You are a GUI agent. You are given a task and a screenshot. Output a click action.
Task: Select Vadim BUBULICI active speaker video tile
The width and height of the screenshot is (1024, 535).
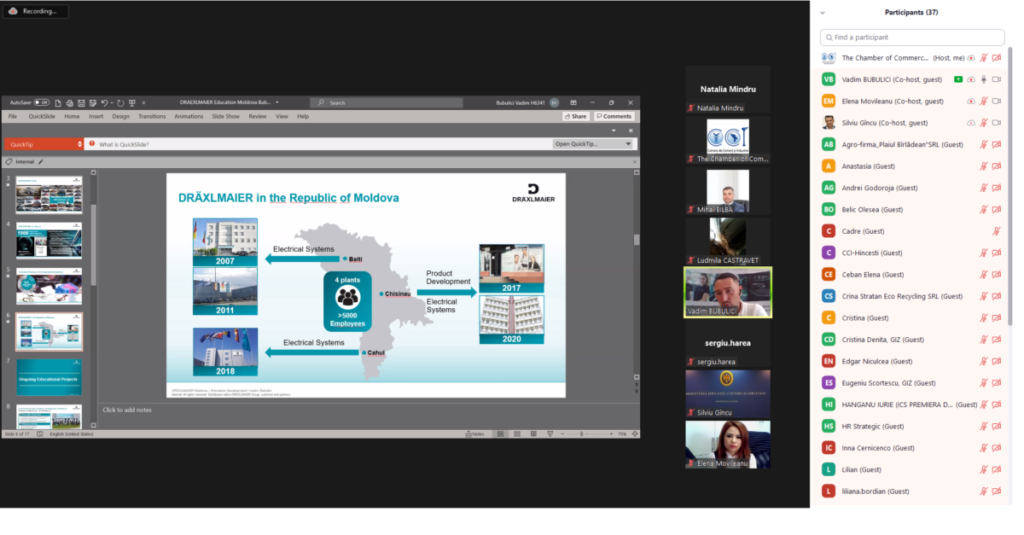(x=728, y=292)
